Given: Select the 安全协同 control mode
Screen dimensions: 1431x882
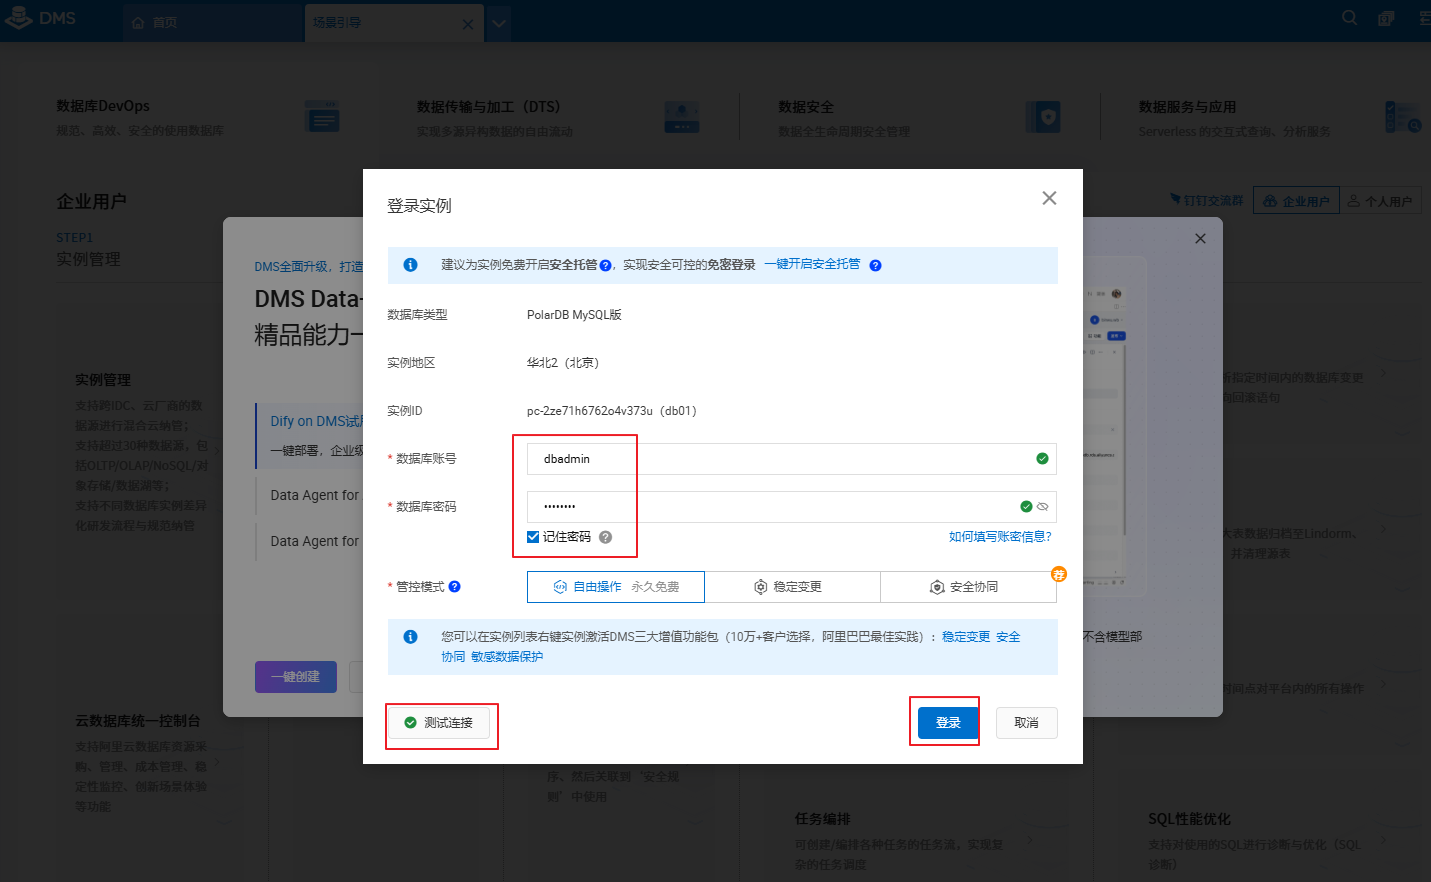Looking at the screenshot, I should (968, 587).
